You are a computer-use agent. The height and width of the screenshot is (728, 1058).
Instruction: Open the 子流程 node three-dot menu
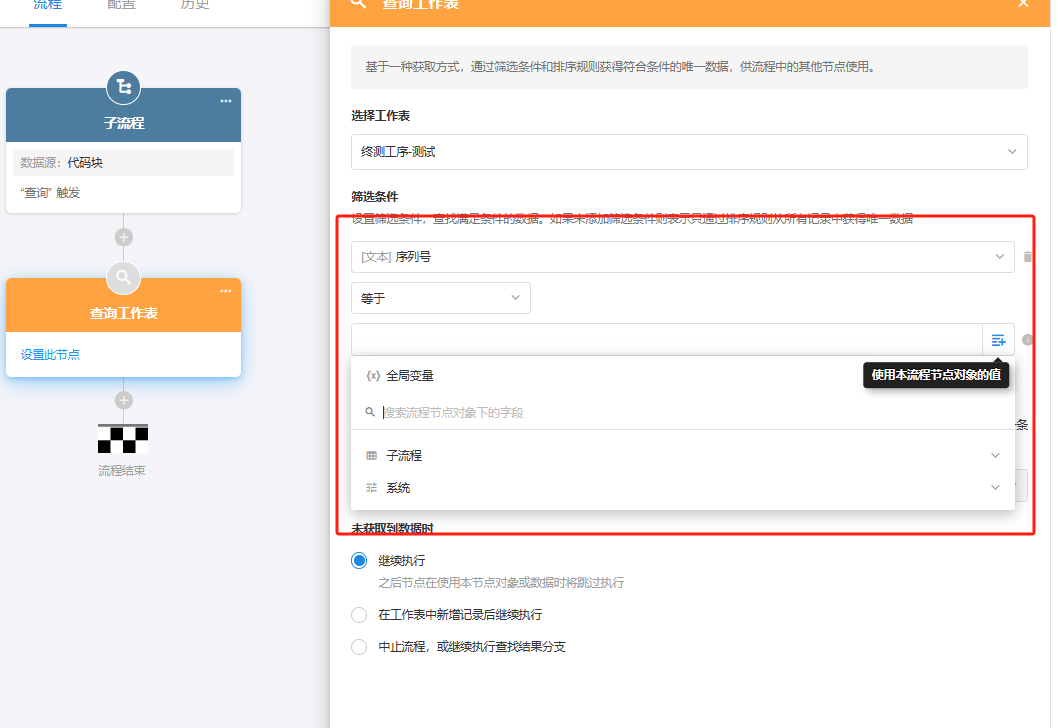pos(226,101)
